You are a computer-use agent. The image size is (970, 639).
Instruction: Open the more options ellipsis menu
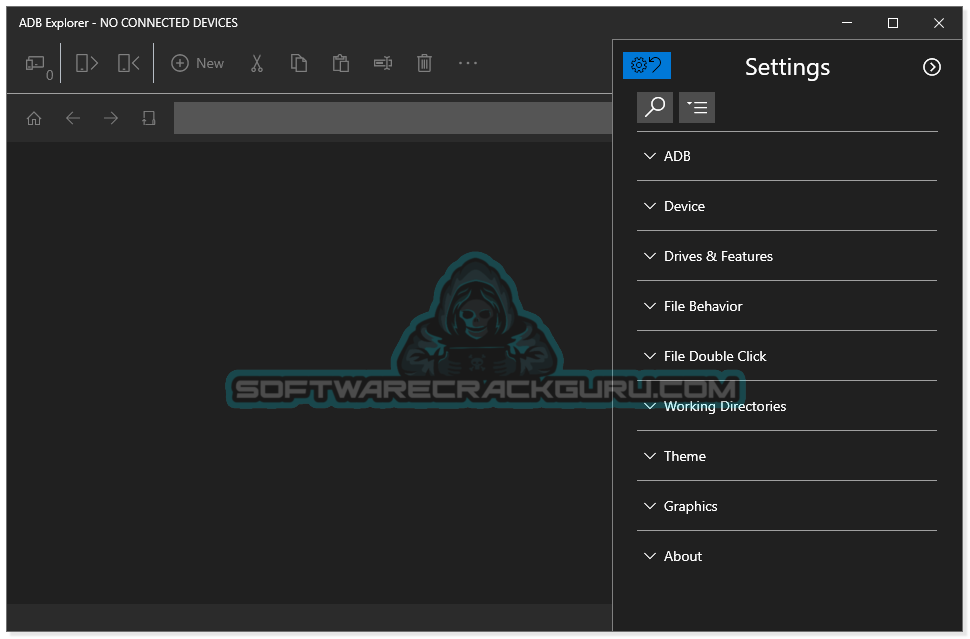coord(468,63)
